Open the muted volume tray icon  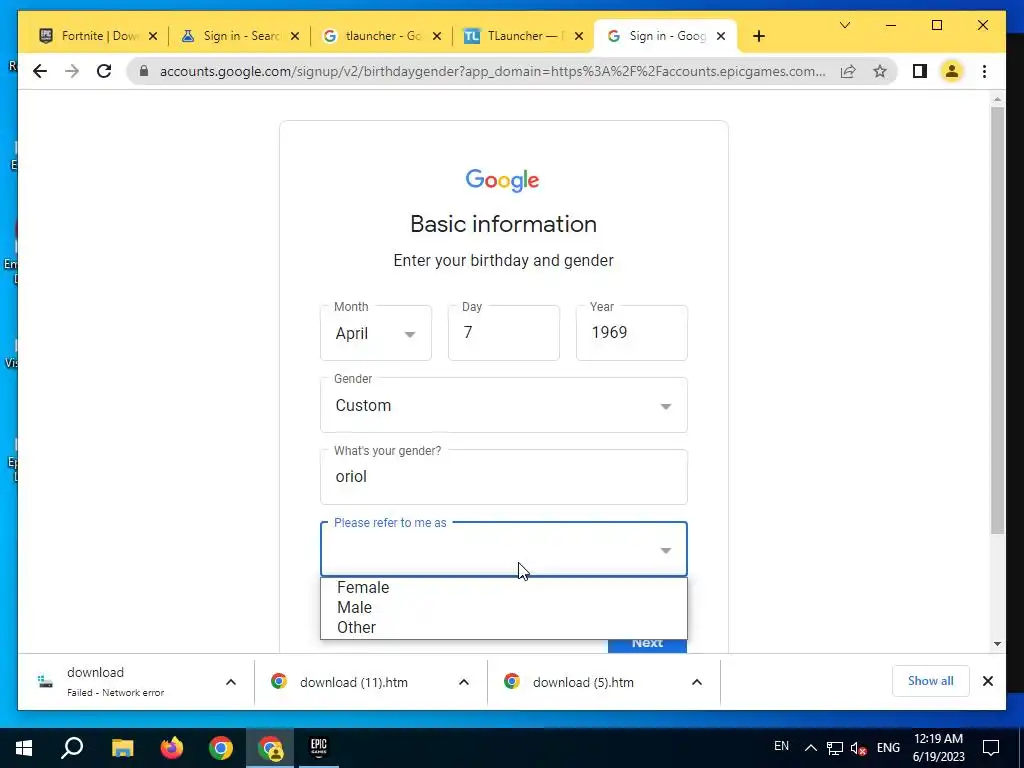pos(858,748)
